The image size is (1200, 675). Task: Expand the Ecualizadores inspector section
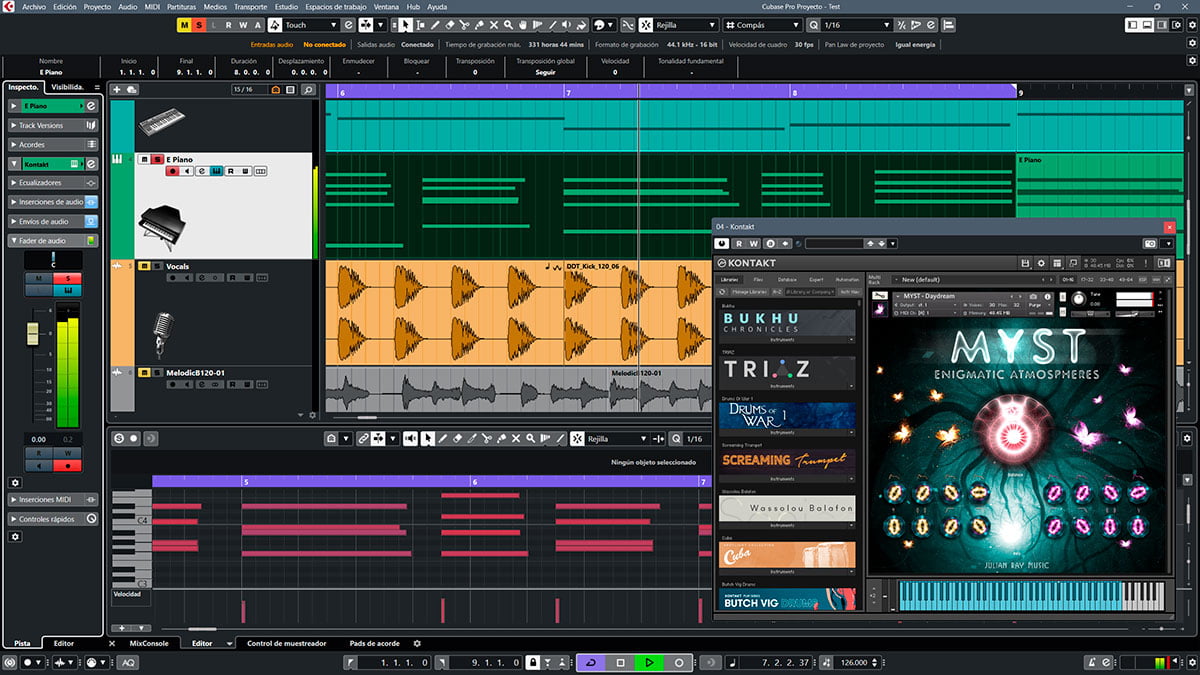click(53, 183)
